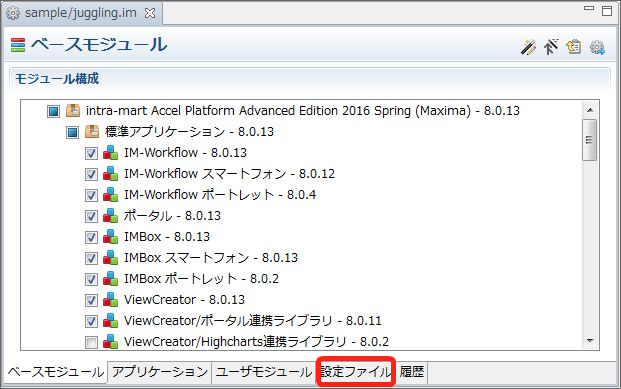
Task: Click the ベースモジュール header icon
Action: click(x=18, y=45)
